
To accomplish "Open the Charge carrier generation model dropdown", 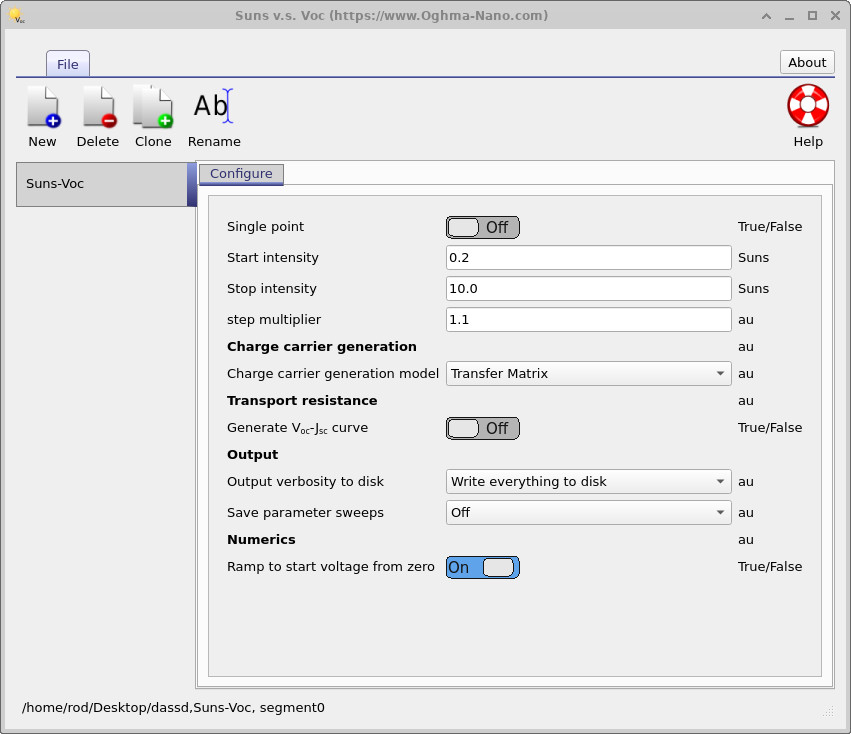I will pyautogui.click(x=588, y=373).
